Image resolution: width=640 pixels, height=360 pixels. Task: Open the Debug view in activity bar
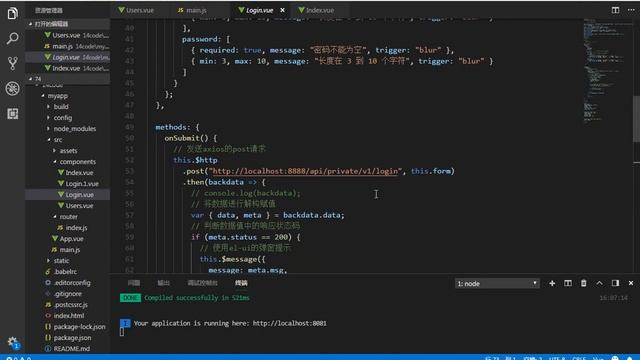coord(12,88)
